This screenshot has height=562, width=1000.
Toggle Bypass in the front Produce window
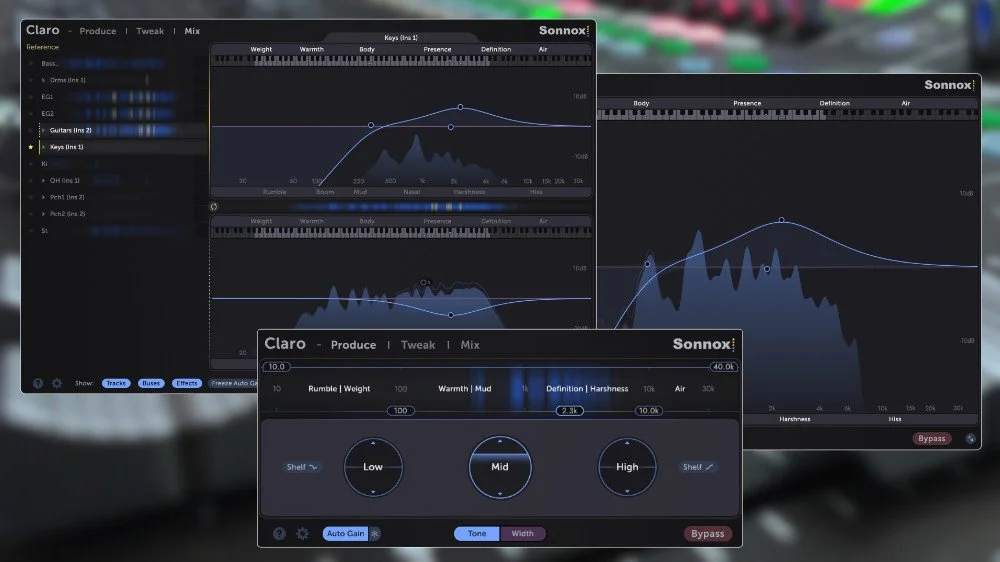pos(708,533)
